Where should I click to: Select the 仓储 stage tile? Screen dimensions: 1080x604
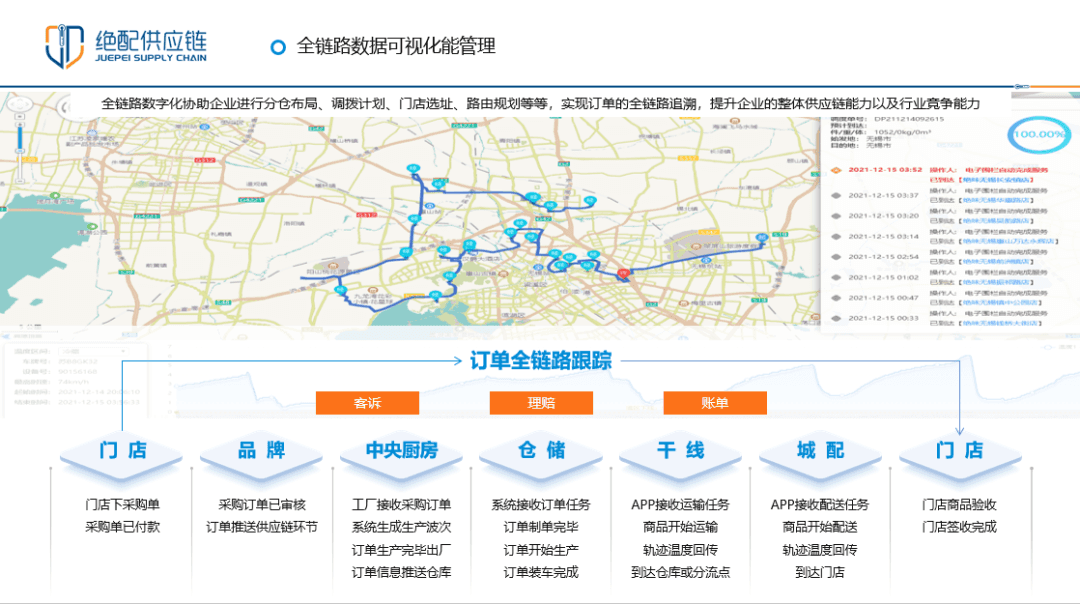coord(541,451)
